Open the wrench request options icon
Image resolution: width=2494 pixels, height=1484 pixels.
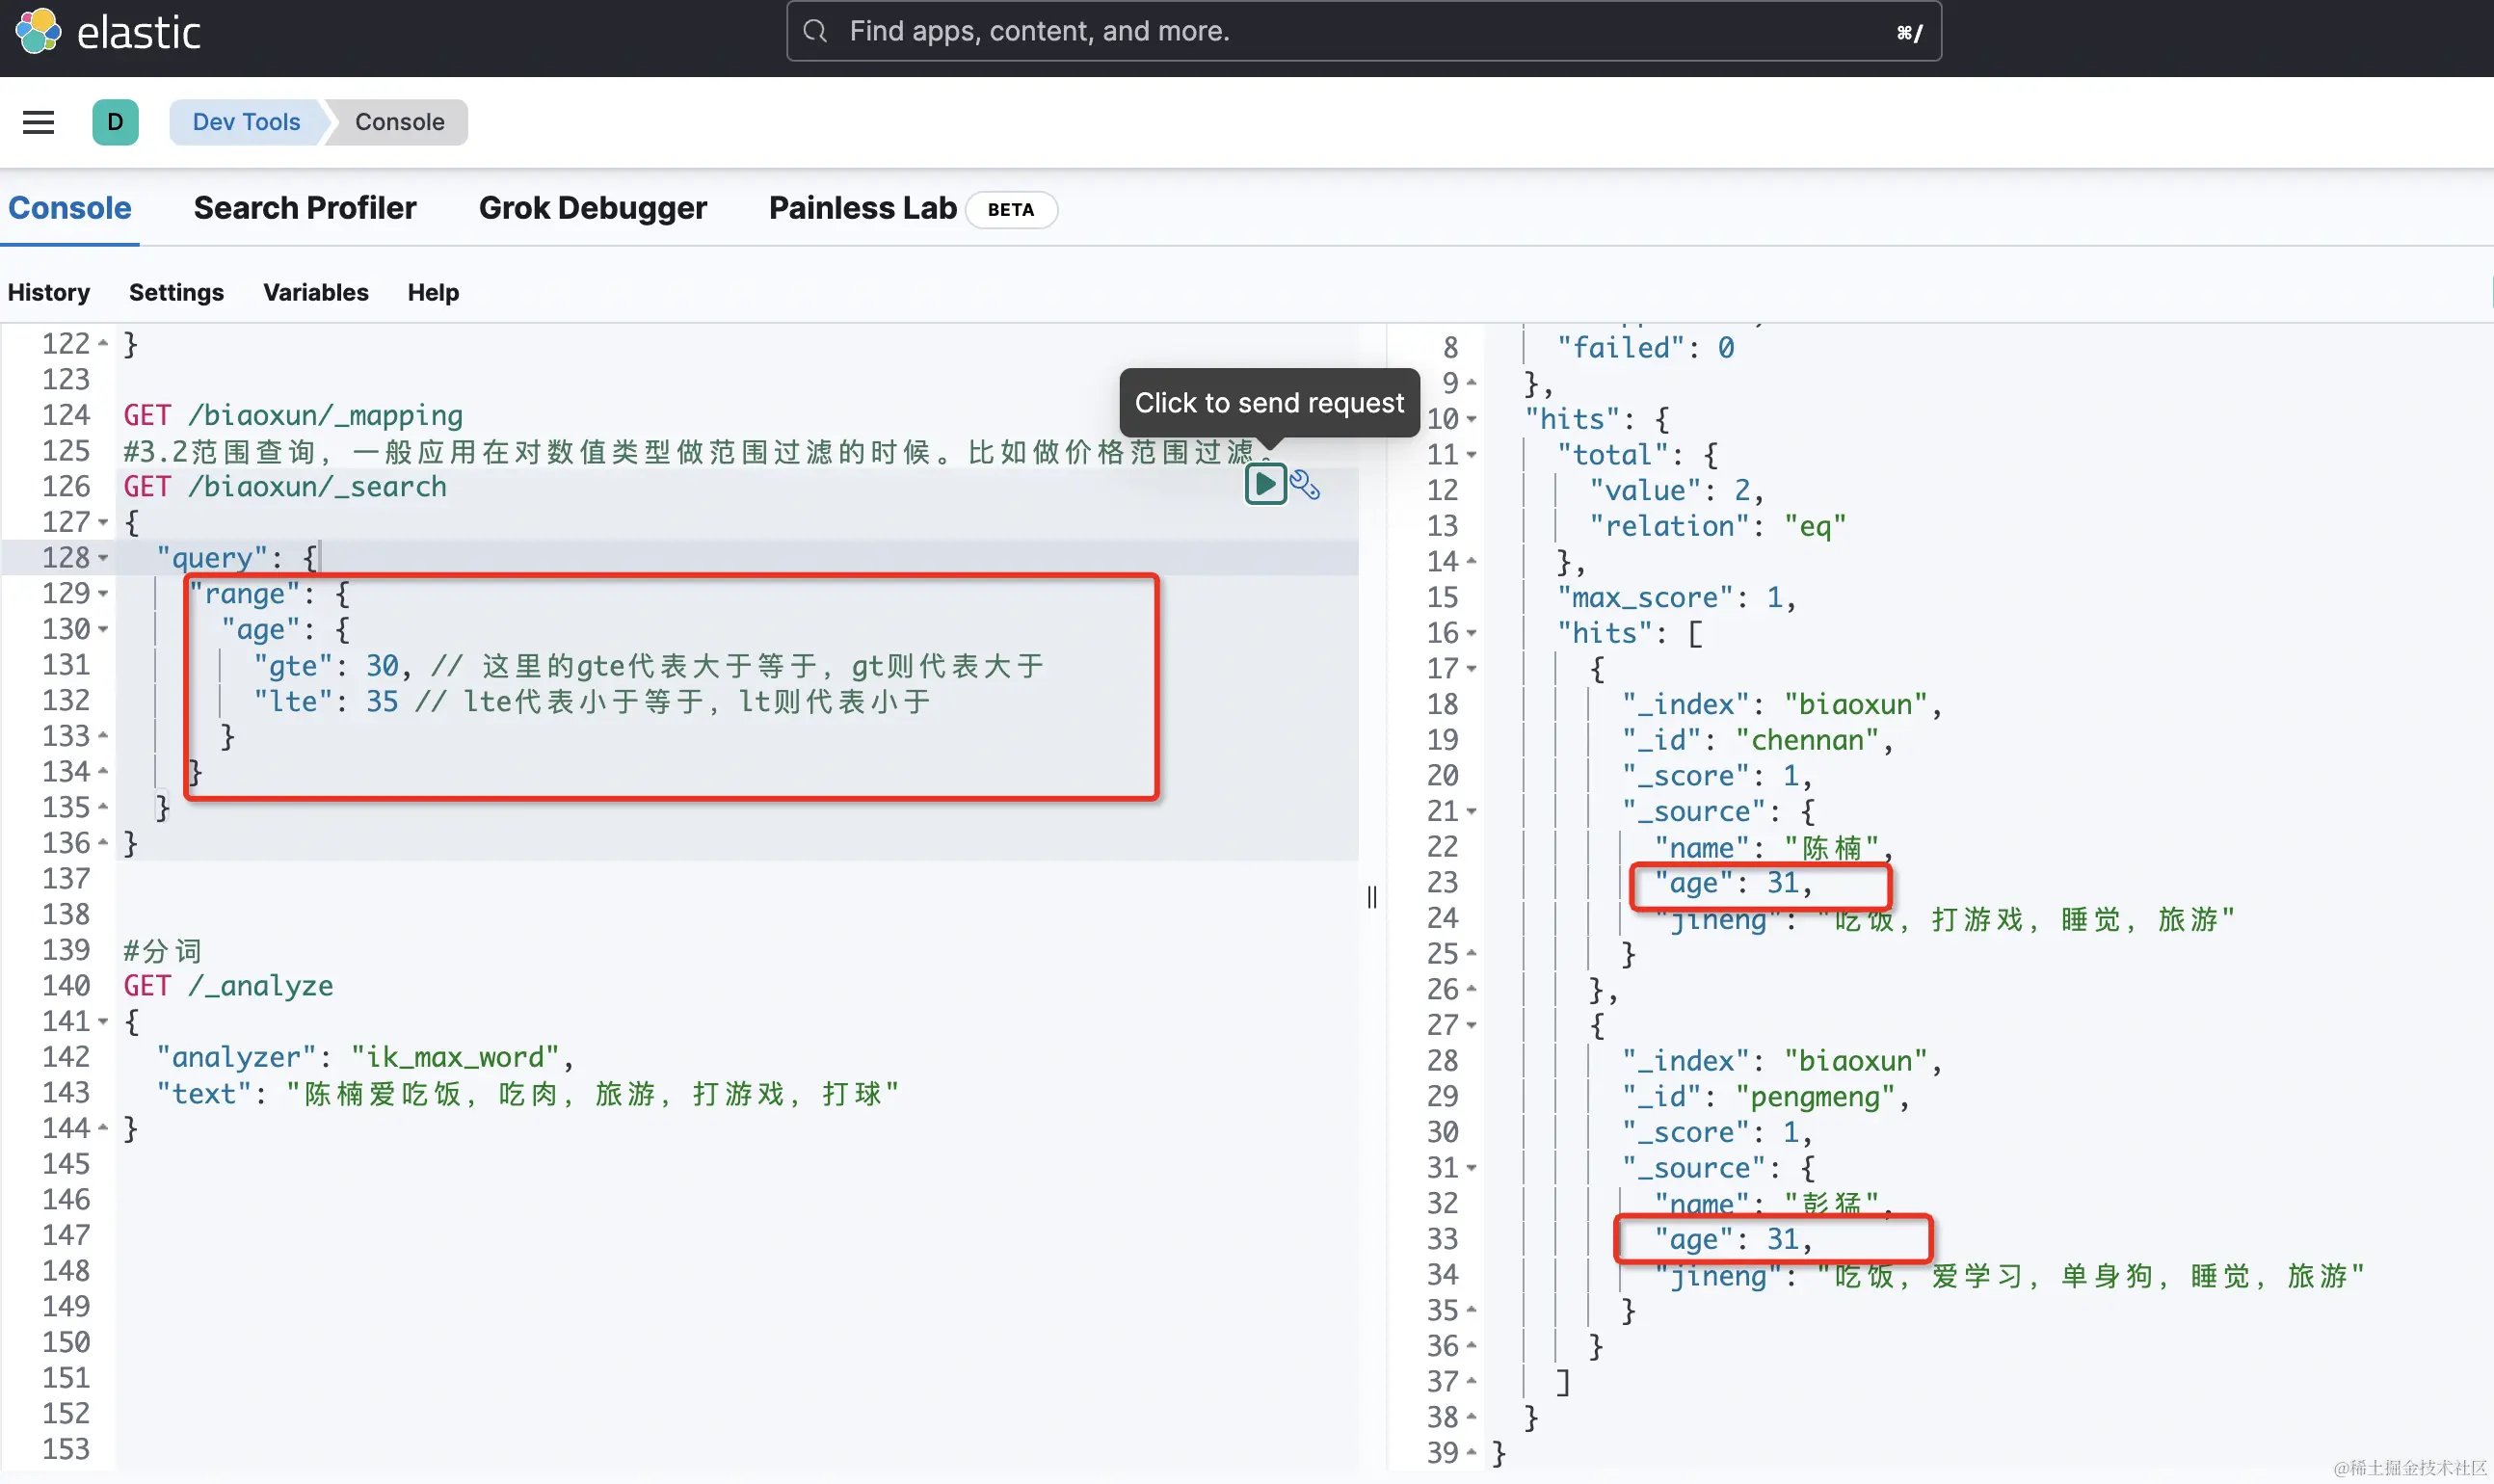pos(1305,485)
